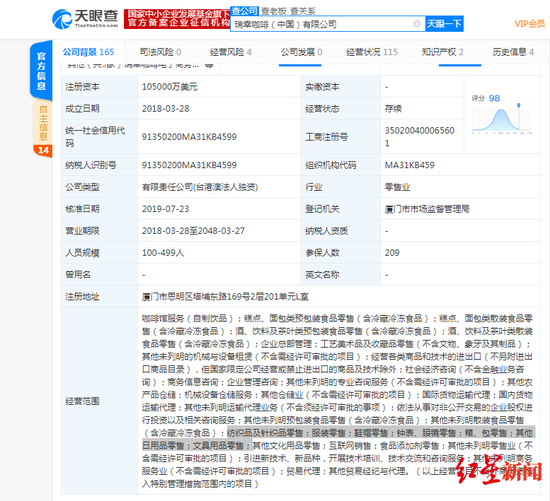This screenshot has width=550, height=501.
Task: Open the 经营风险 4 tab
Action: (x=230, y=52)
